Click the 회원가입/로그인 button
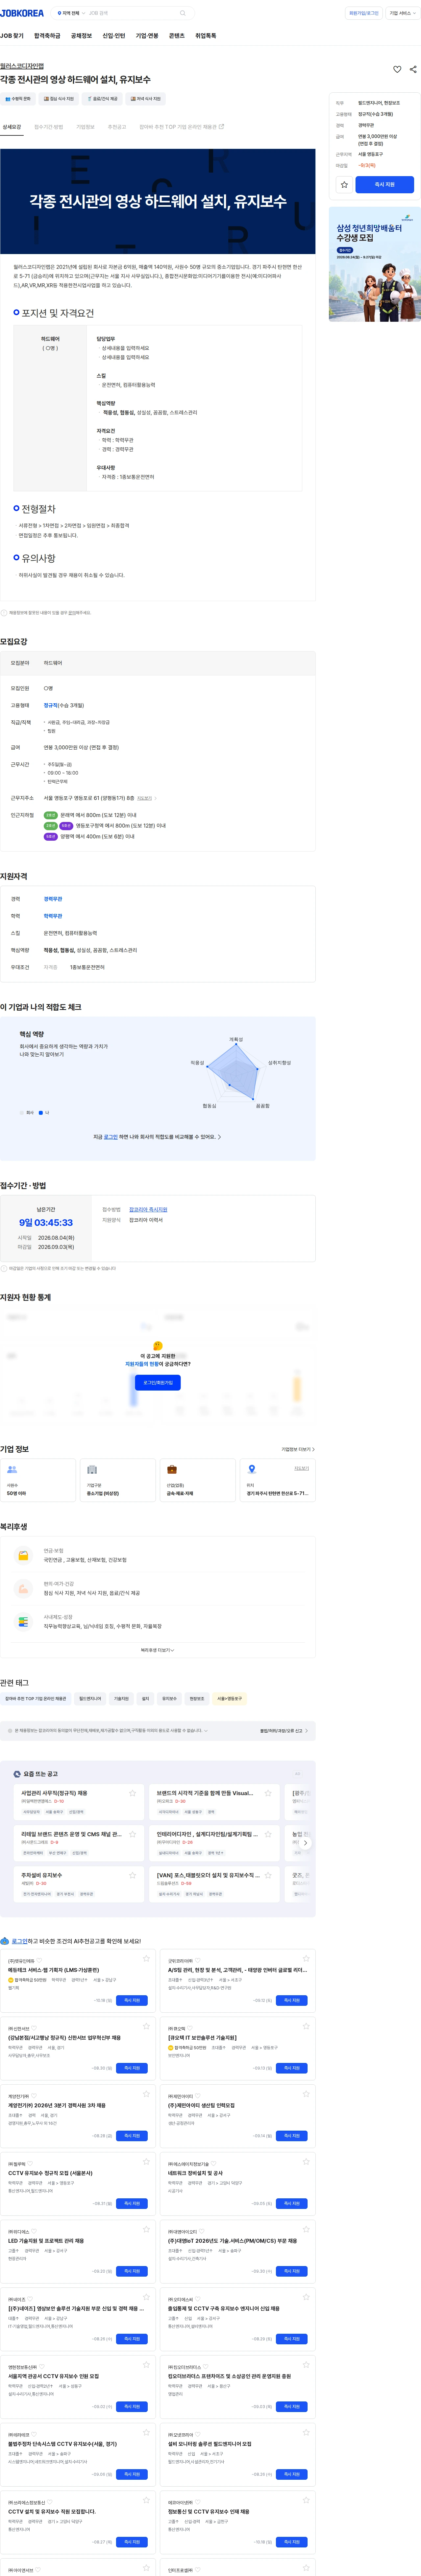Image resolution: width=421 pixels, height=2576 pixels. point(364,13)
